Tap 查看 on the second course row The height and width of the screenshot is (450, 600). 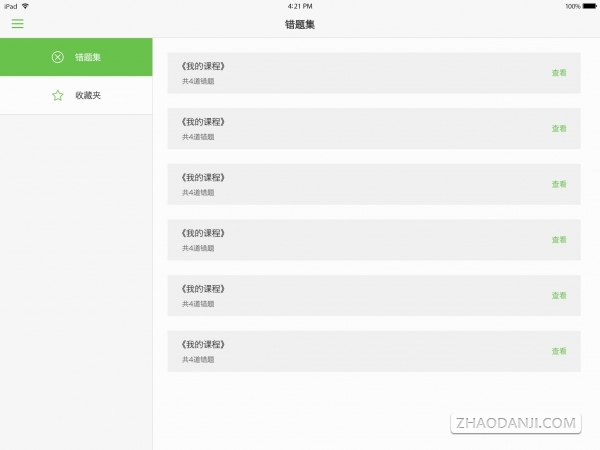[559, 129]
